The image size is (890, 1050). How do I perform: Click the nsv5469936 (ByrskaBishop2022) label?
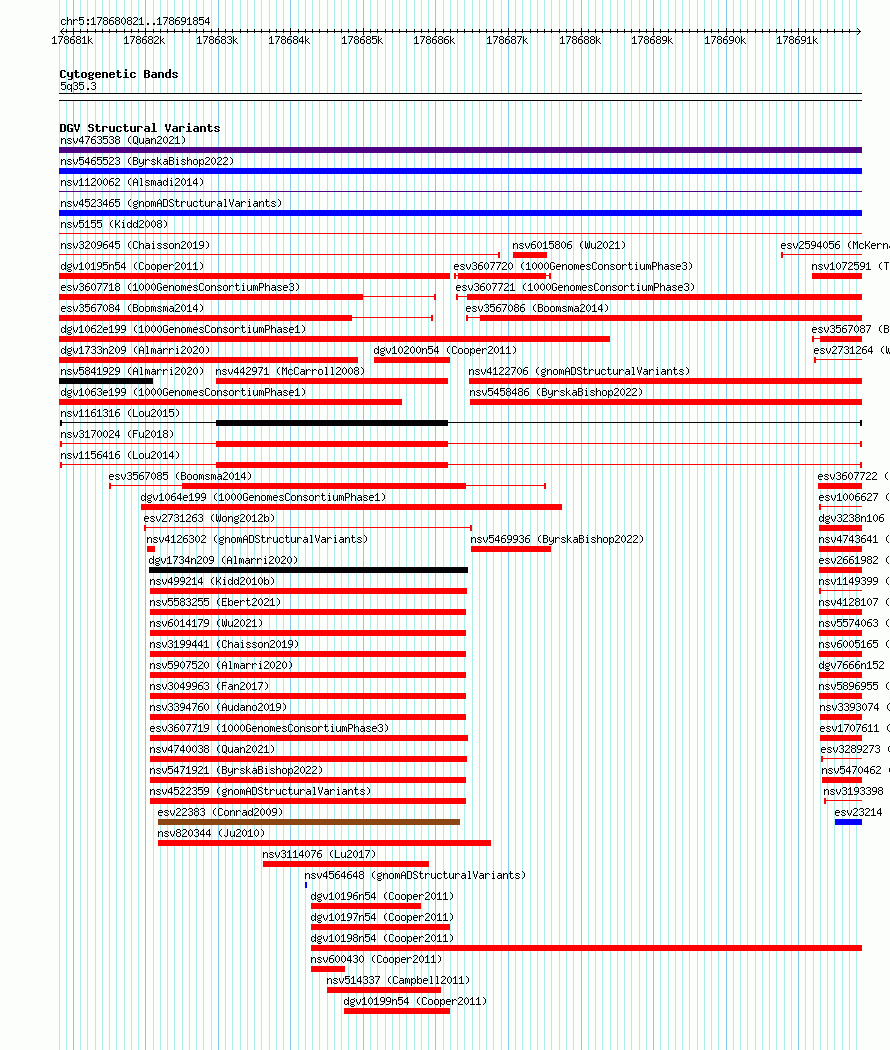coord(557,539)
